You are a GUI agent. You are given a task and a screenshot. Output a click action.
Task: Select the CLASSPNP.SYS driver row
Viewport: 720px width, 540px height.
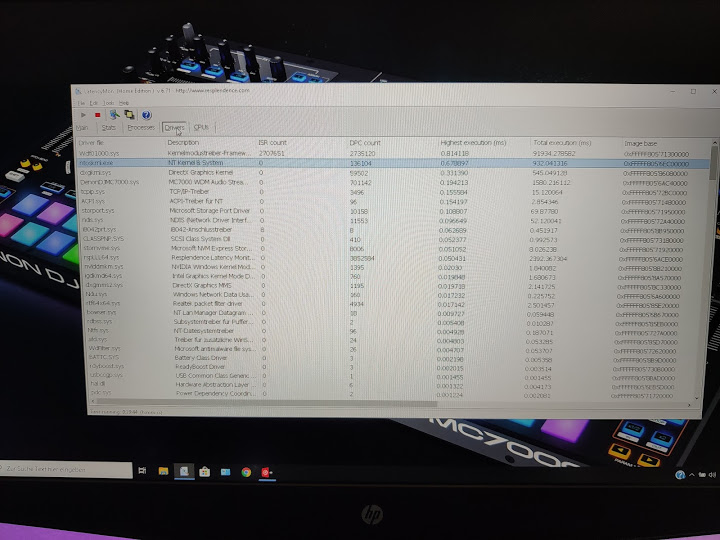point(394,240)
